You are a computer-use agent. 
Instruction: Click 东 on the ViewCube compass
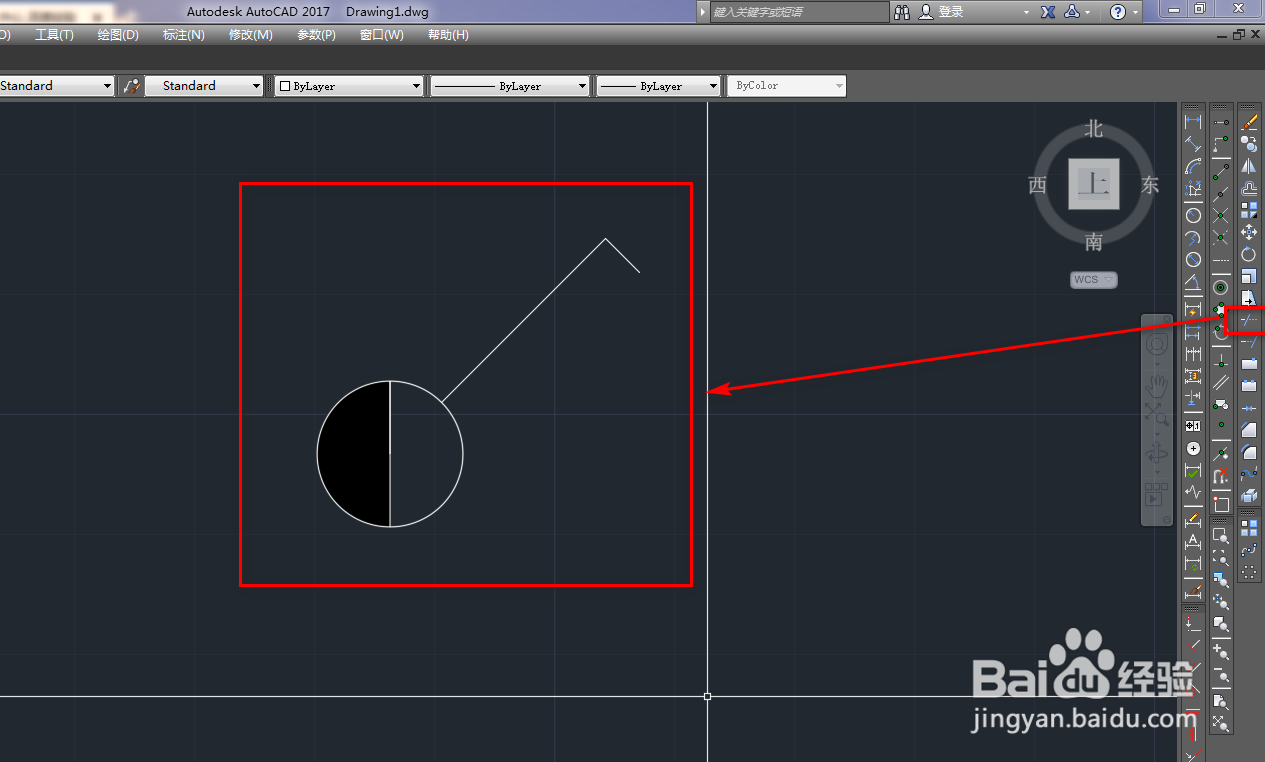click(1150, 185)
